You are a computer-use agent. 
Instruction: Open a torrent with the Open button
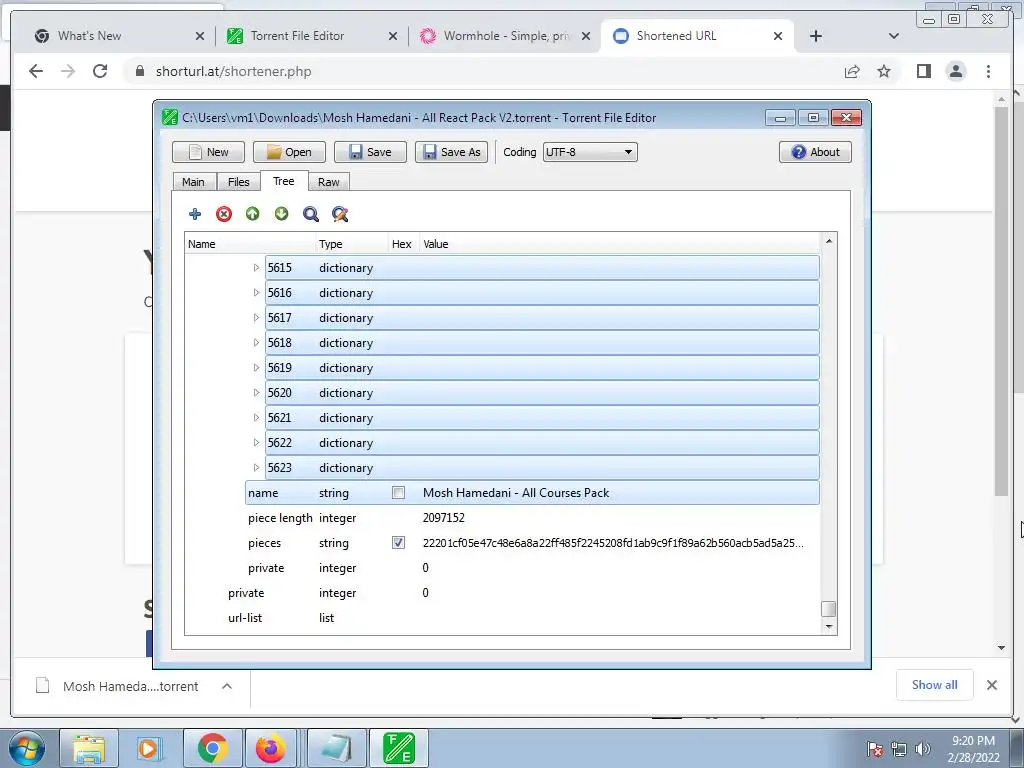[x=289, y=152]
